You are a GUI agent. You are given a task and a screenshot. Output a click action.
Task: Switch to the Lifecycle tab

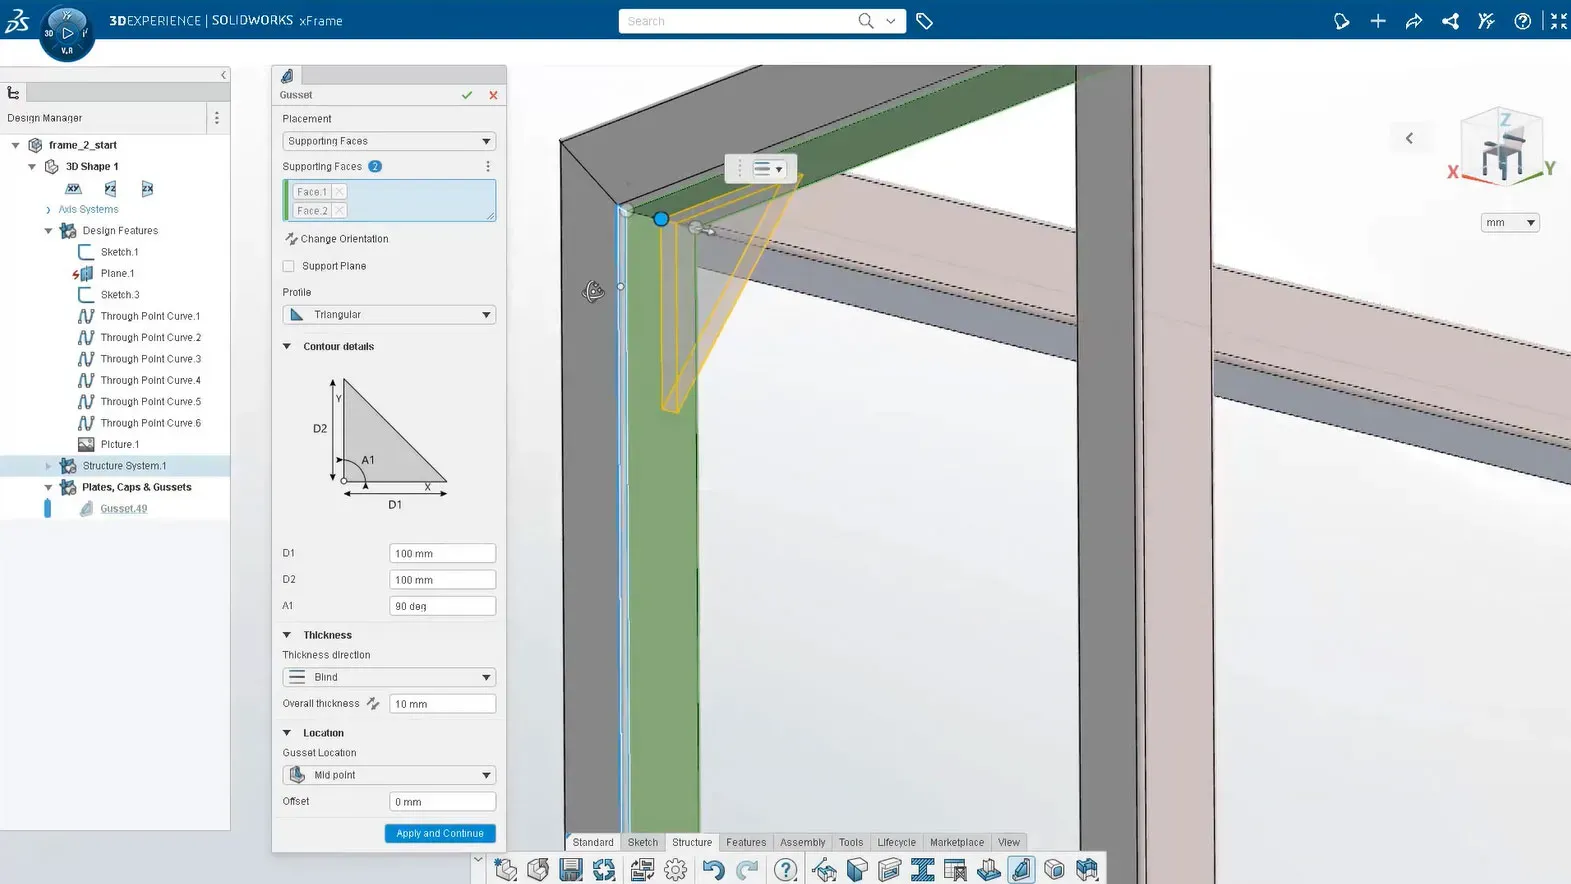click(897, 842)
